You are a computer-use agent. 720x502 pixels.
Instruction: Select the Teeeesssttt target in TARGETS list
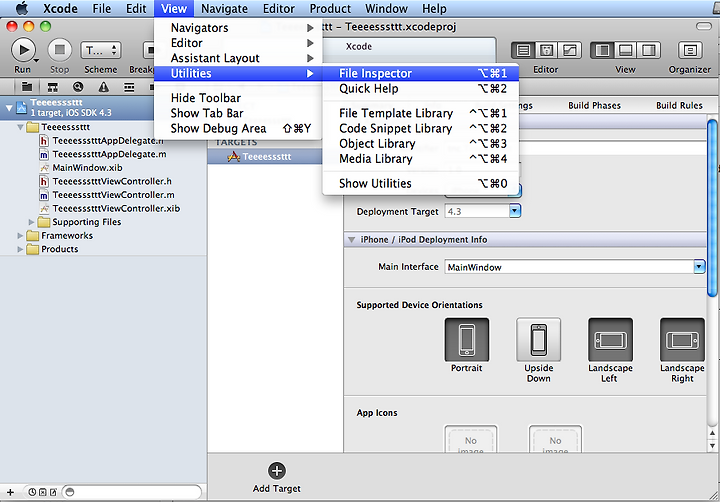tap(265, 157)
